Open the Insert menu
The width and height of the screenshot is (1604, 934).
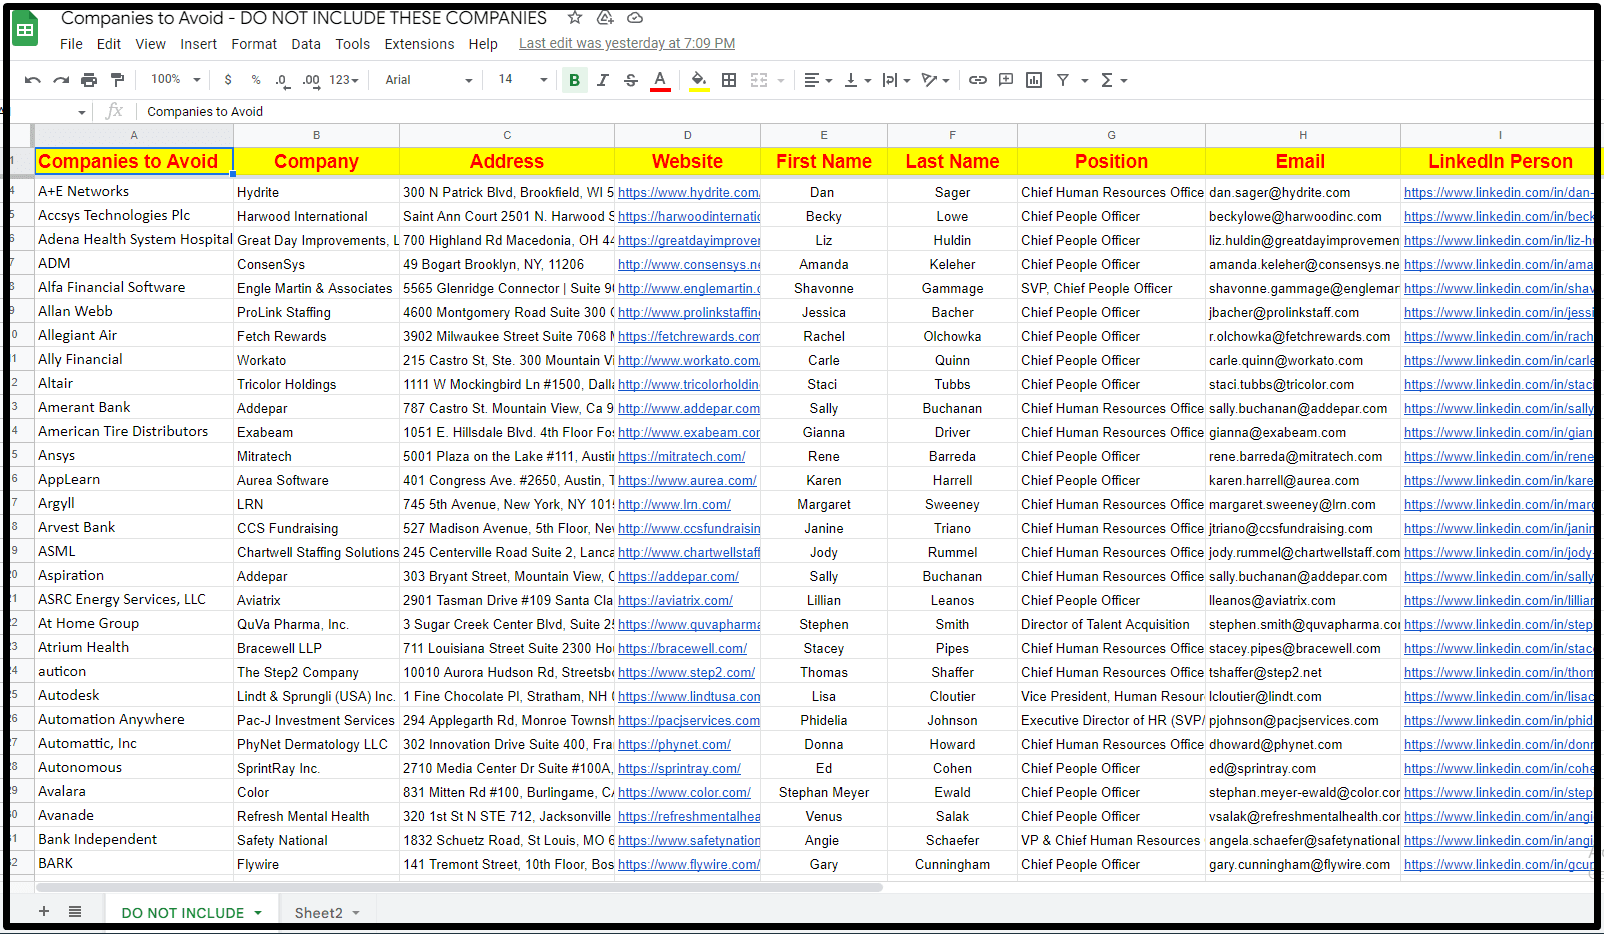(x=198, y=44)
